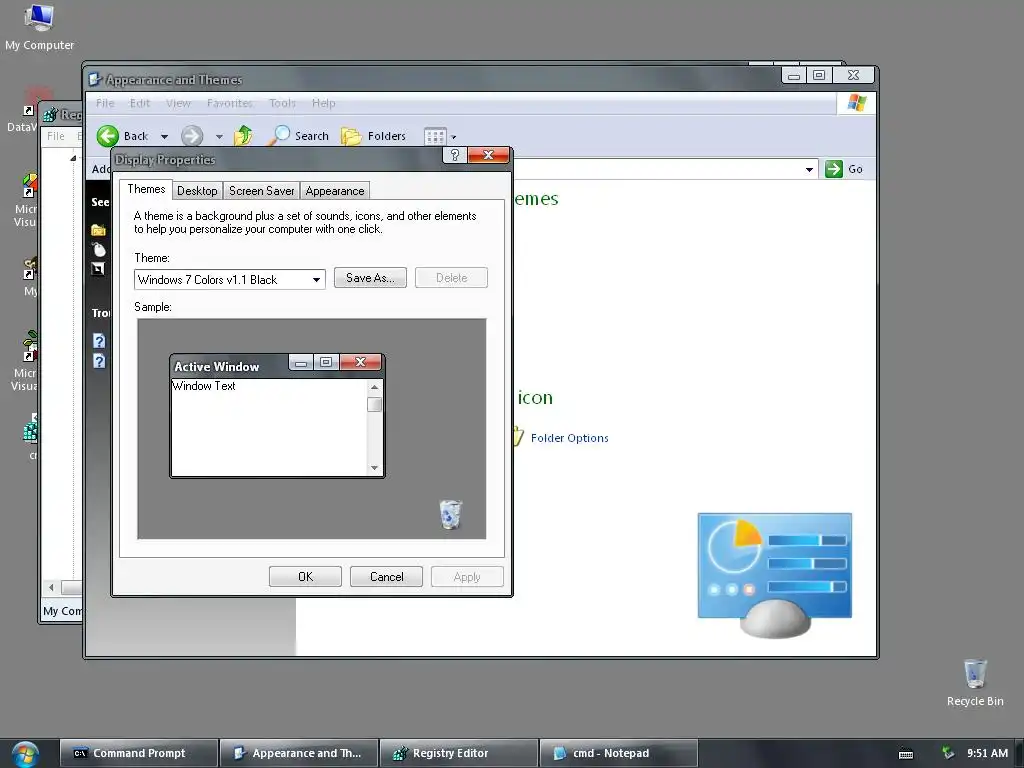This screenshot has height=768, width=1024.
Task: Click Appearance and Themes taskbar button
Action: pos(298,753)
